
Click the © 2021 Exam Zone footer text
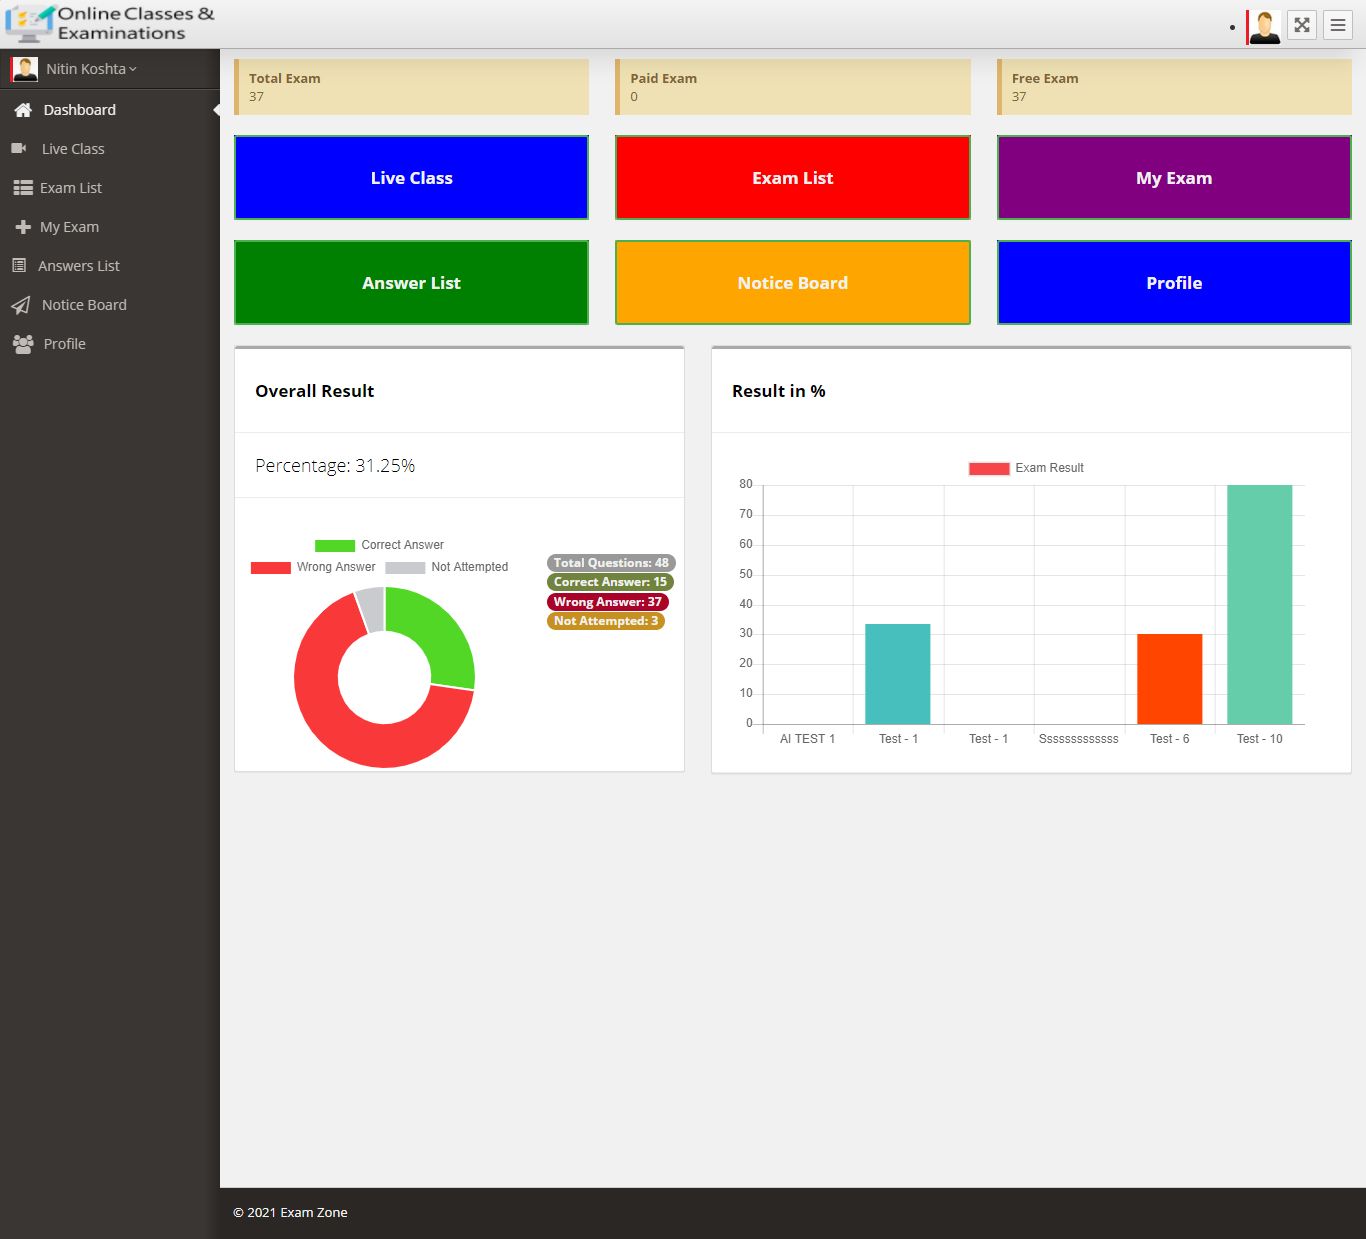(x=291, y=1213)
